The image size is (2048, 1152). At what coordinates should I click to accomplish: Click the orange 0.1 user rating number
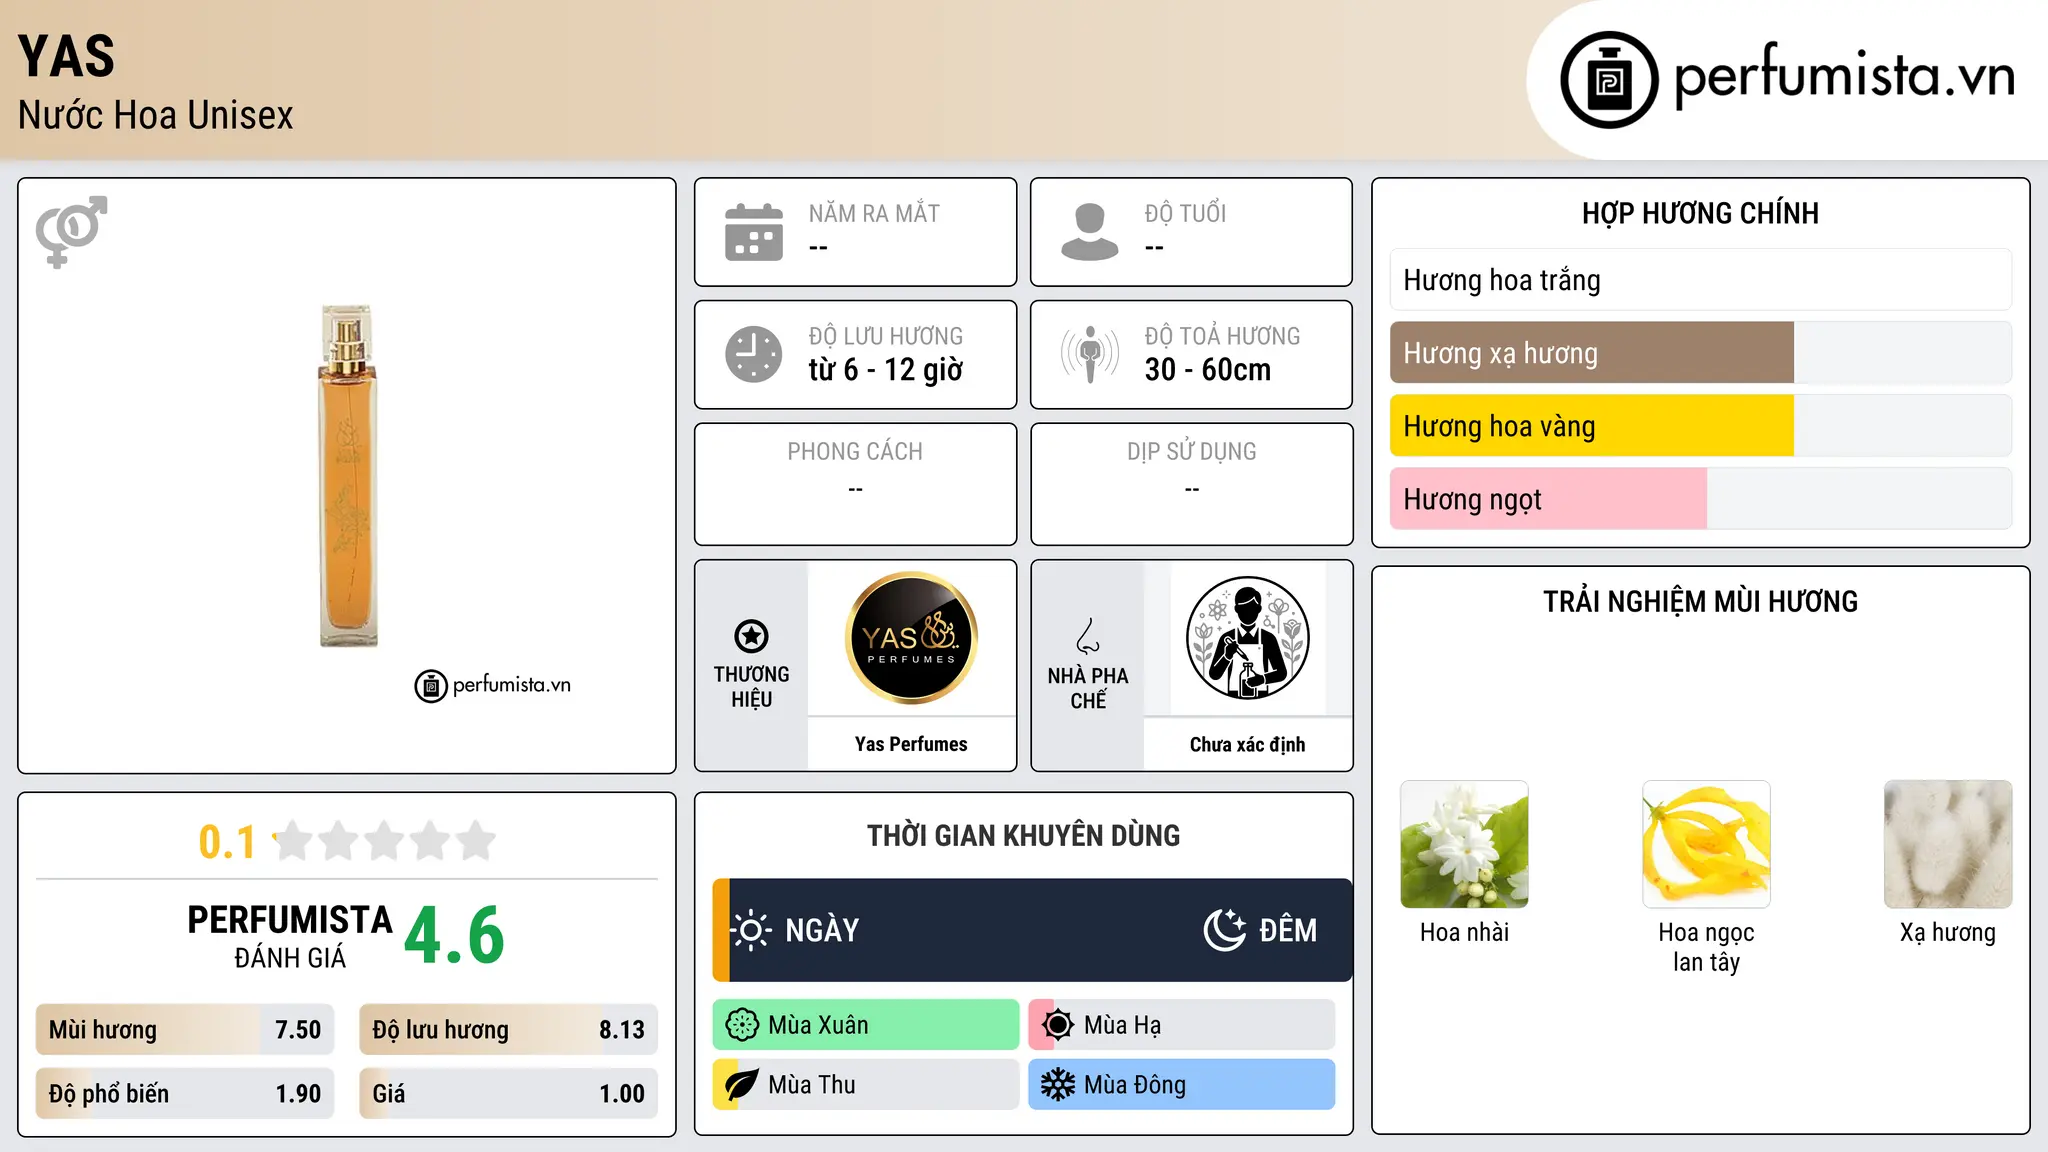pyautogui.click(x=227, y=842)
